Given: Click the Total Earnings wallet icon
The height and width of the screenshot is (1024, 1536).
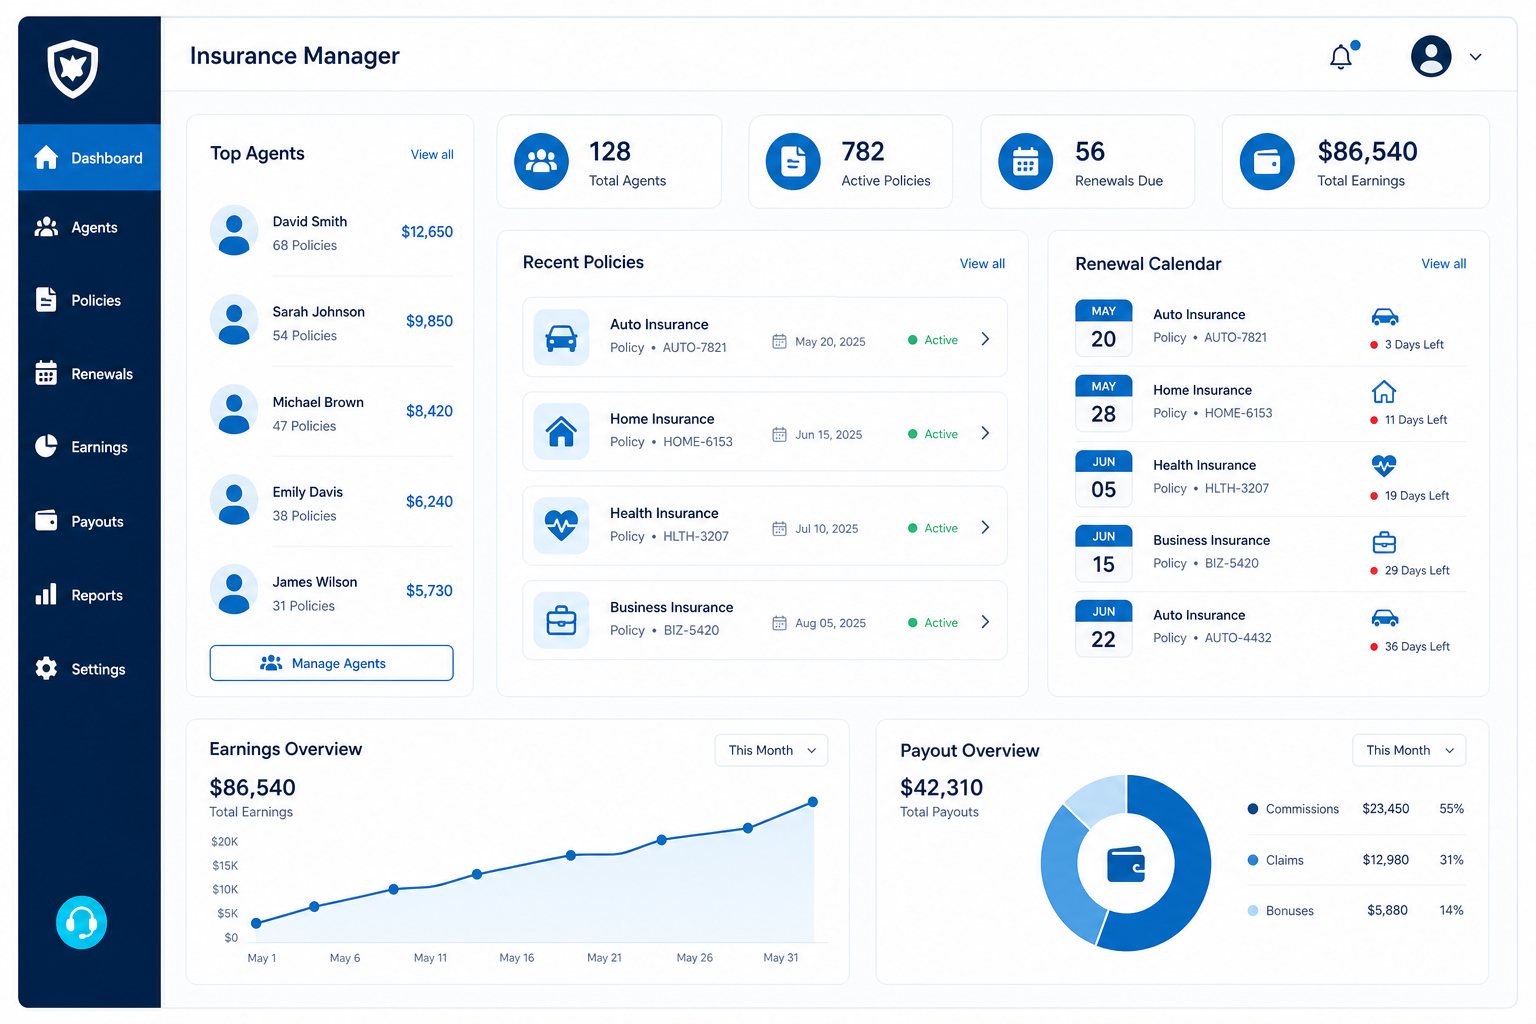Looking at the screenshot, I should (1267, 161).
